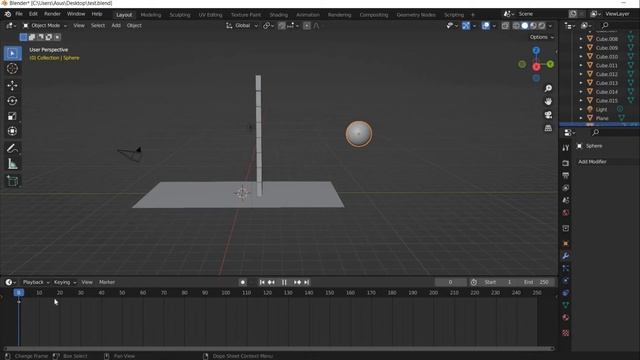Toggle snapping magnet in viewport header

tap(282, 26)
